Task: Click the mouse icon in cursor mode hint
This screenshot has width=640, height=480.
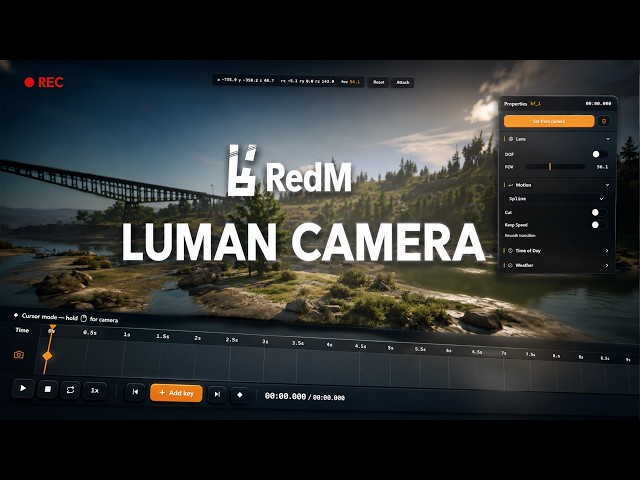Action: pos(84,318)
